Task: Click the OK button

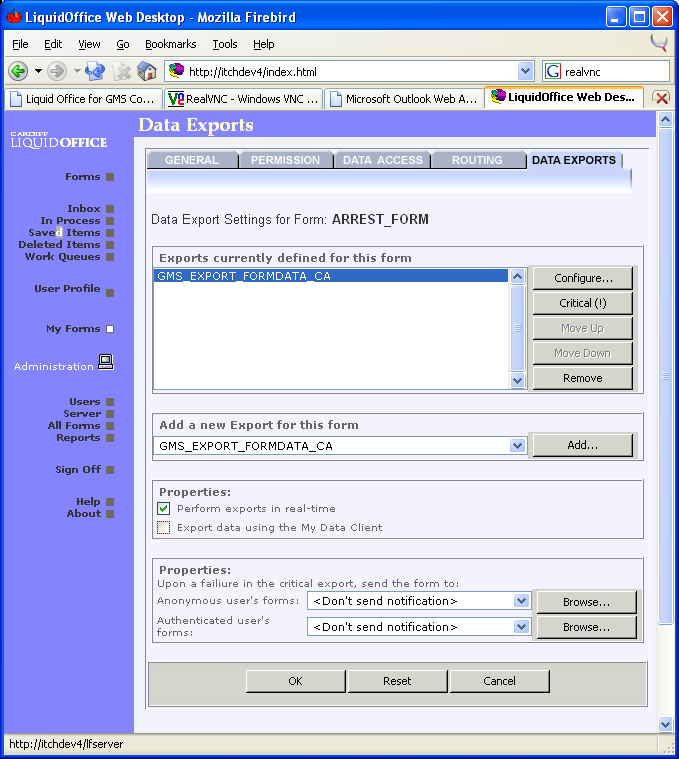Action: [x=295, y=681]
